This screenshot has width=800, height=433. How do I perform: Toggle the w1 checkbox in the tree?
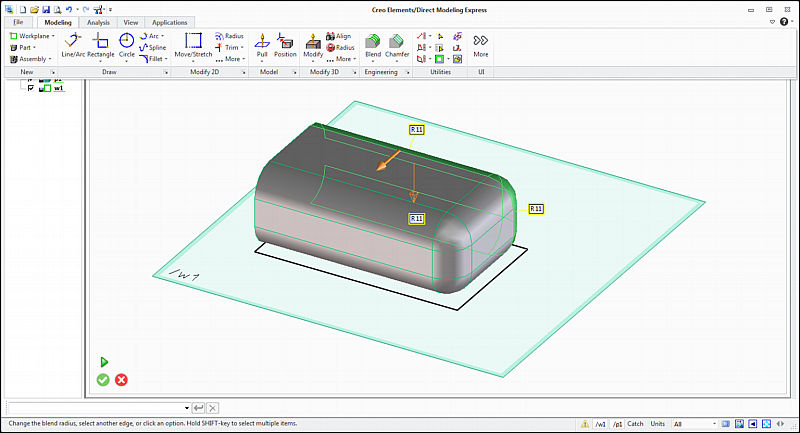[x=31, y=88]
